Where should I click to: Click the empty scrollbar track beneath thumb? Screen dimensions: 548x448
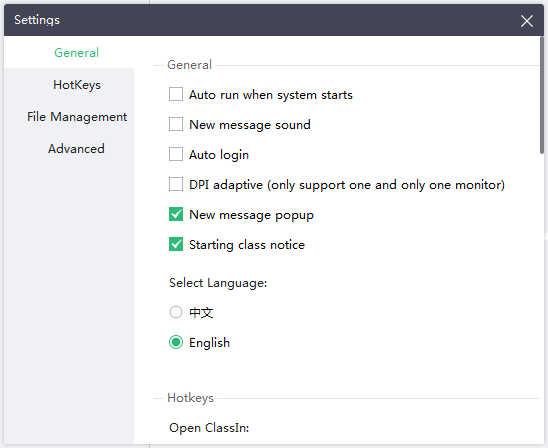point(542,299)
